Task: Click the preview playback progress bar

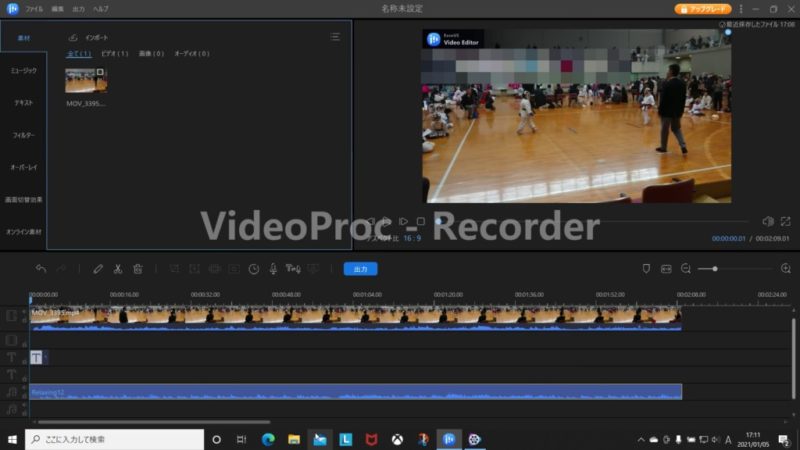Action: point(592,221)
